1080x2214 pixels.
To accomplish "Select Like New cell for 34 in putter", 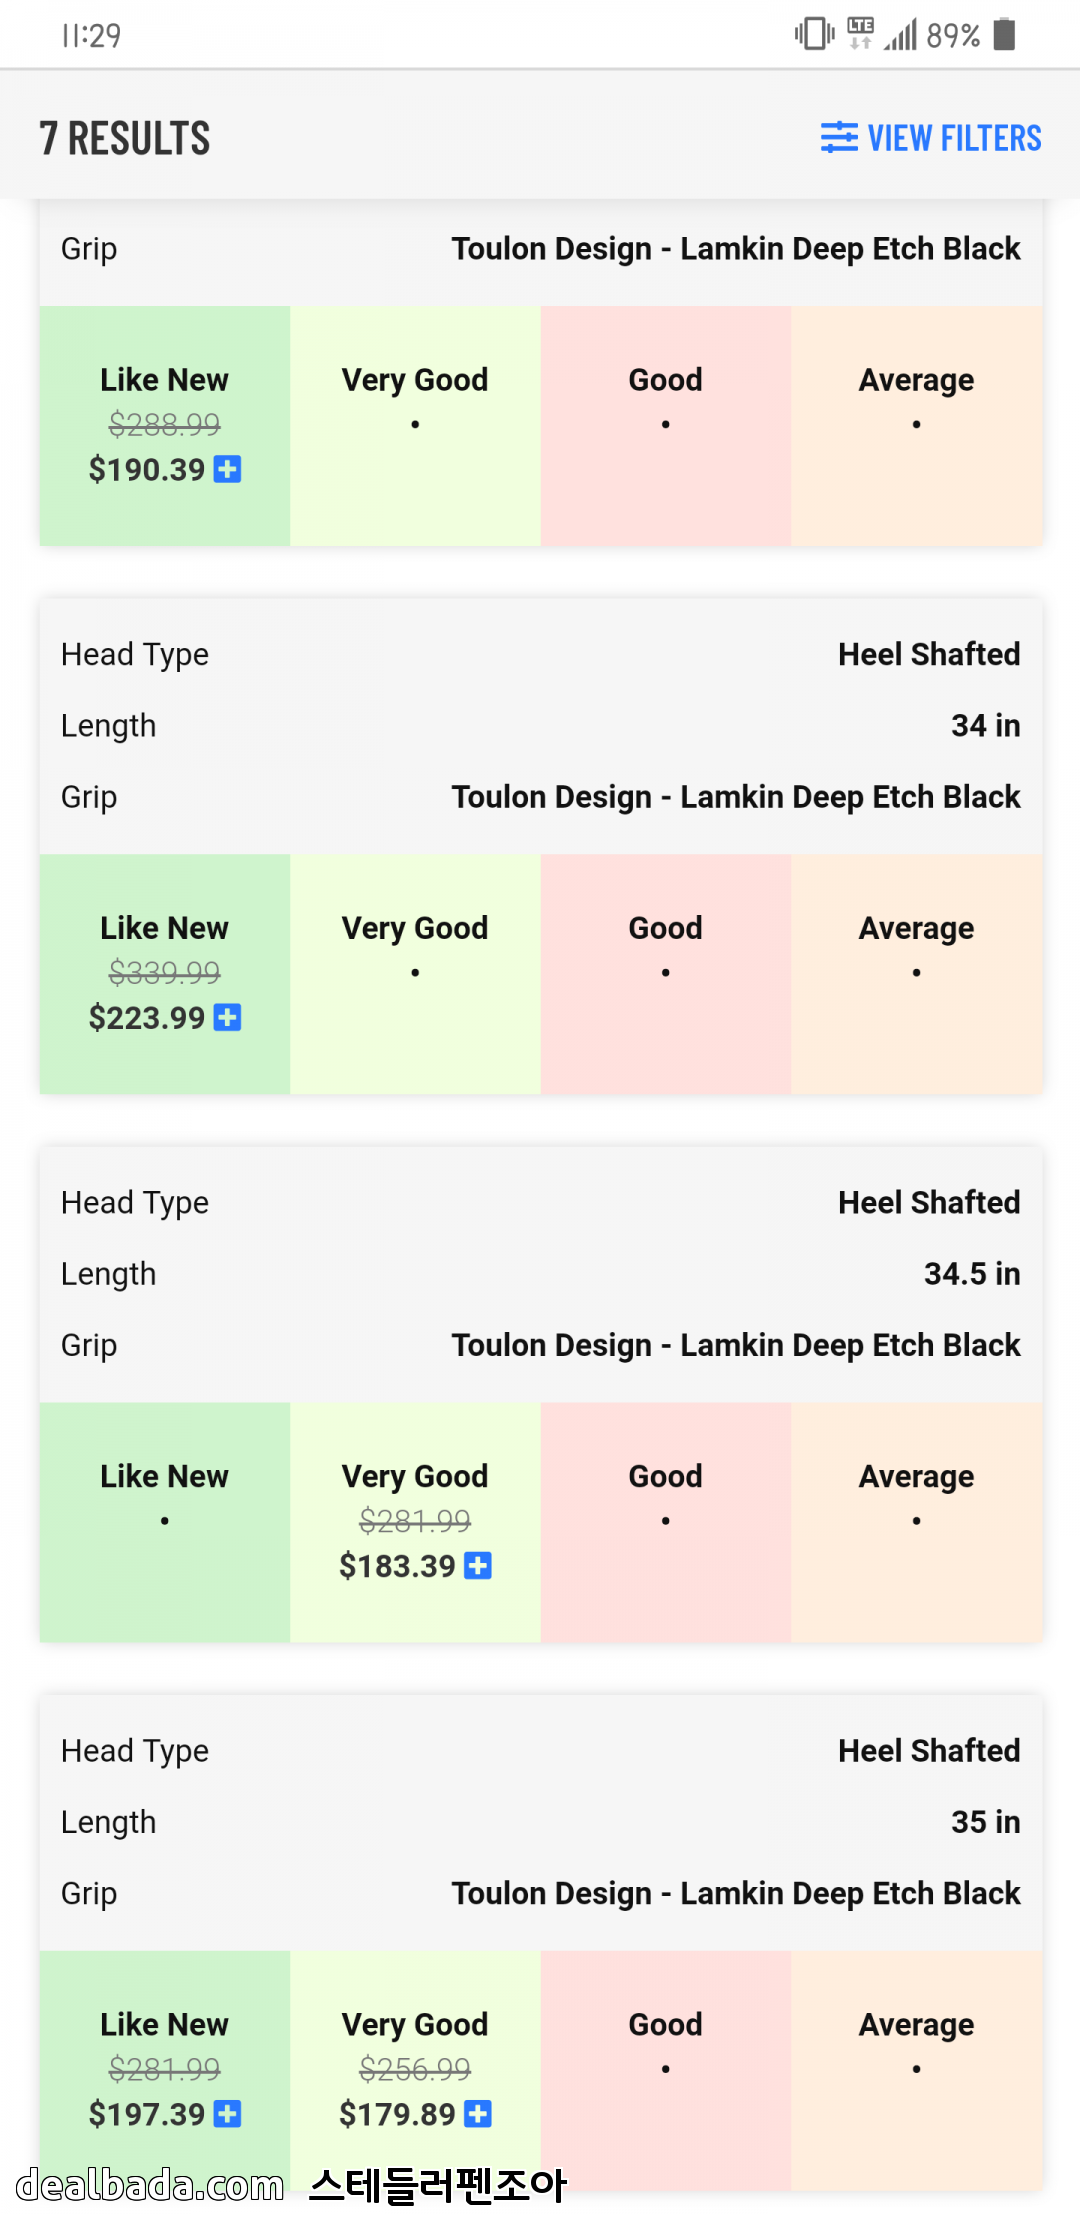I will (x=165, y=973).
